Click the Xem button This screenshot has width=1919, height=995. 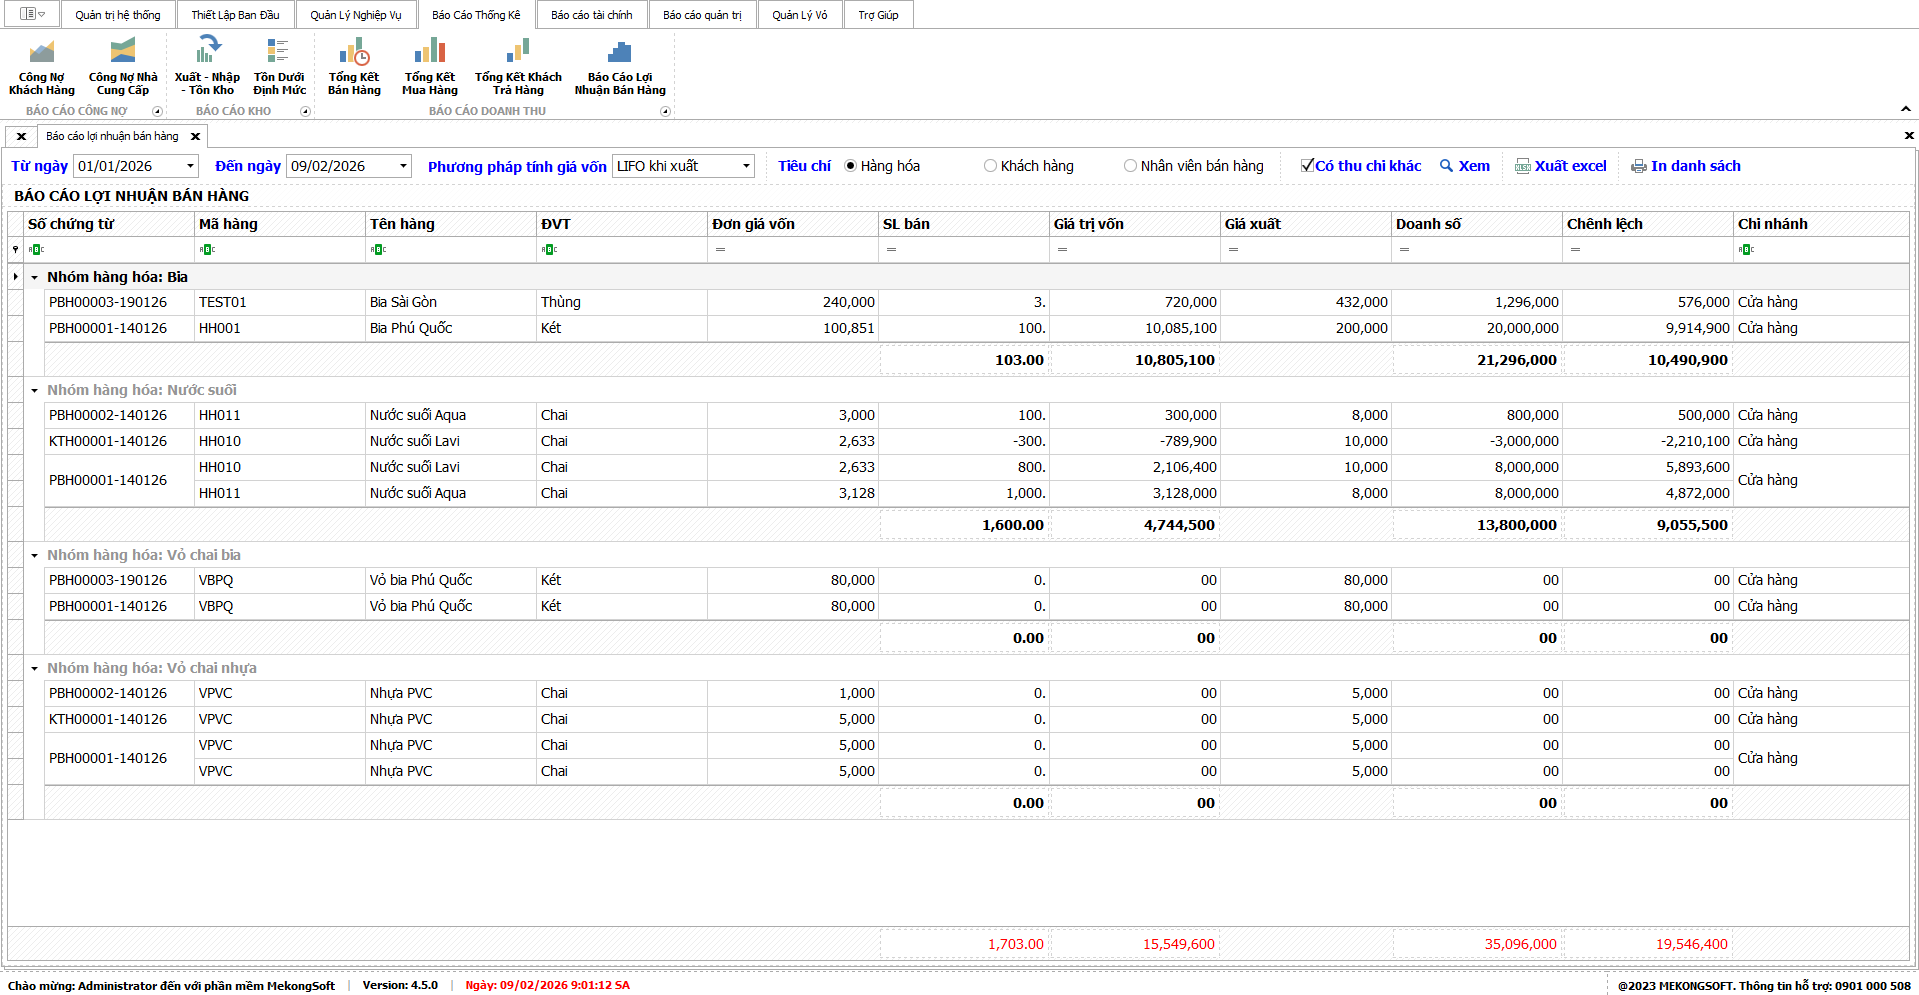click(x=1465, y=166)
